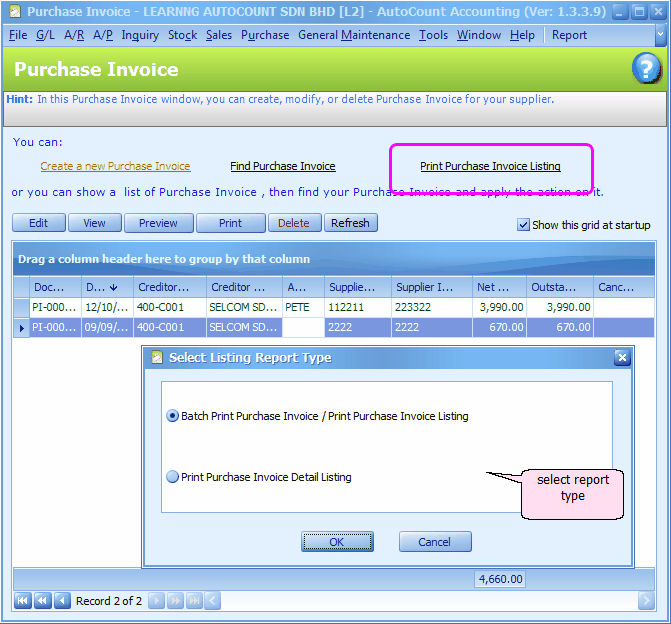The height and width of the screenshot is (624, 671).
Task: Click the 223322 supplier invoice cell
Action: 432,307
